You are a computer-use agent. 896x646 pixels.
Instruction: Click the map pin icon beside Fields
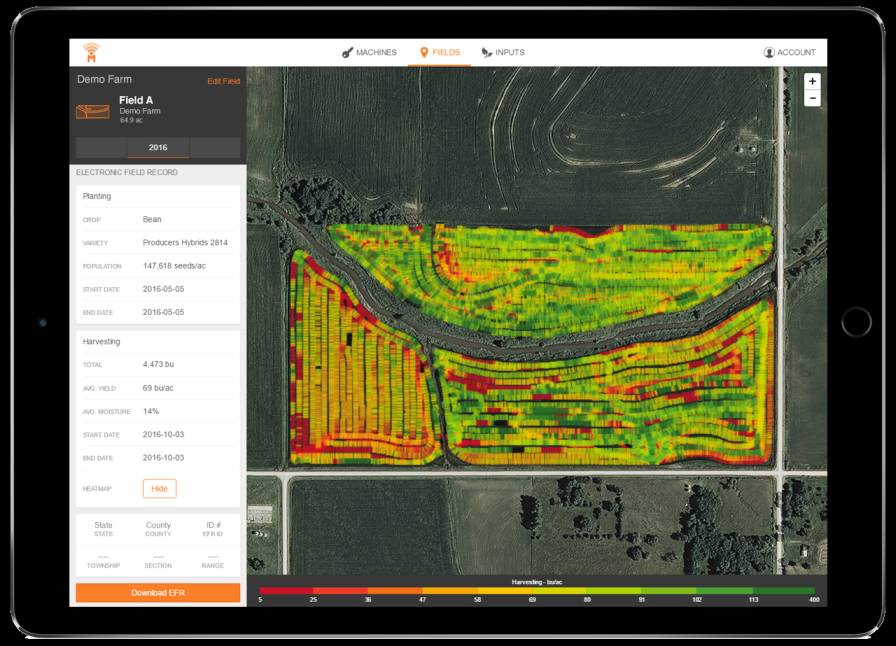(x=424, y=53)
